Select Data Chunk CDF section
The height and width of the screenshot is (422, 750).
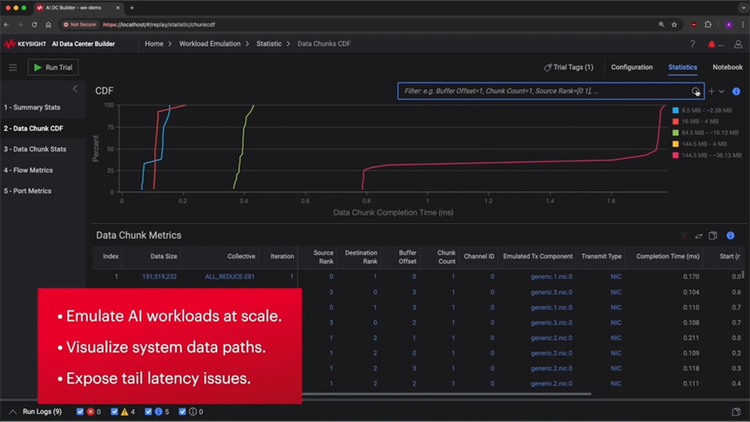(x=33, y=128)
